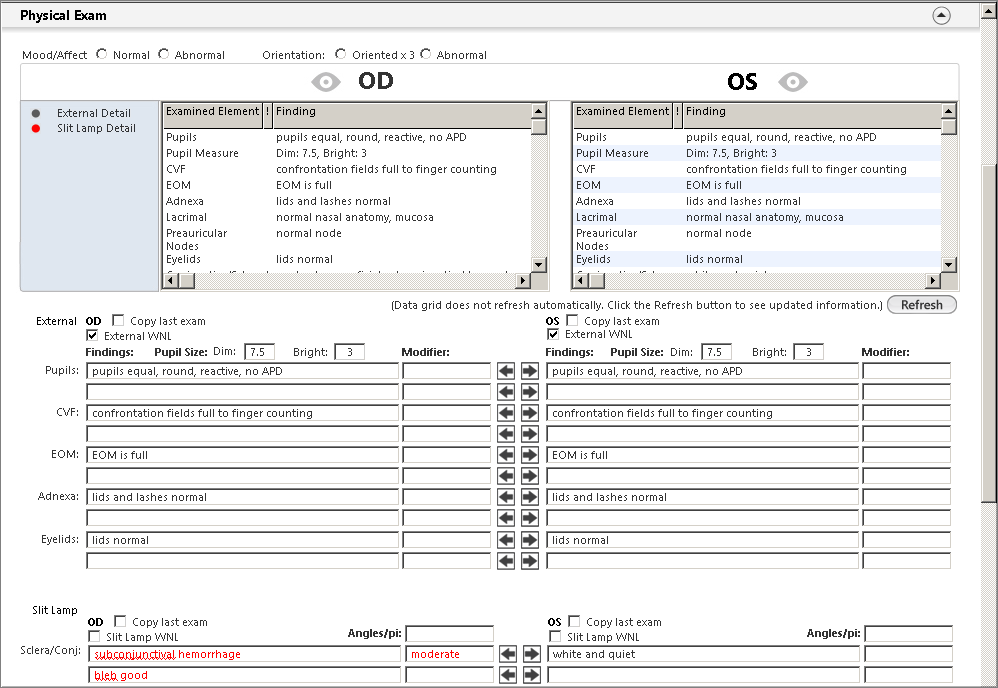Click OD Pupils modifier field
Image resolution: width=998 pixels, height=688 pixels.
[x=447, y=371]
